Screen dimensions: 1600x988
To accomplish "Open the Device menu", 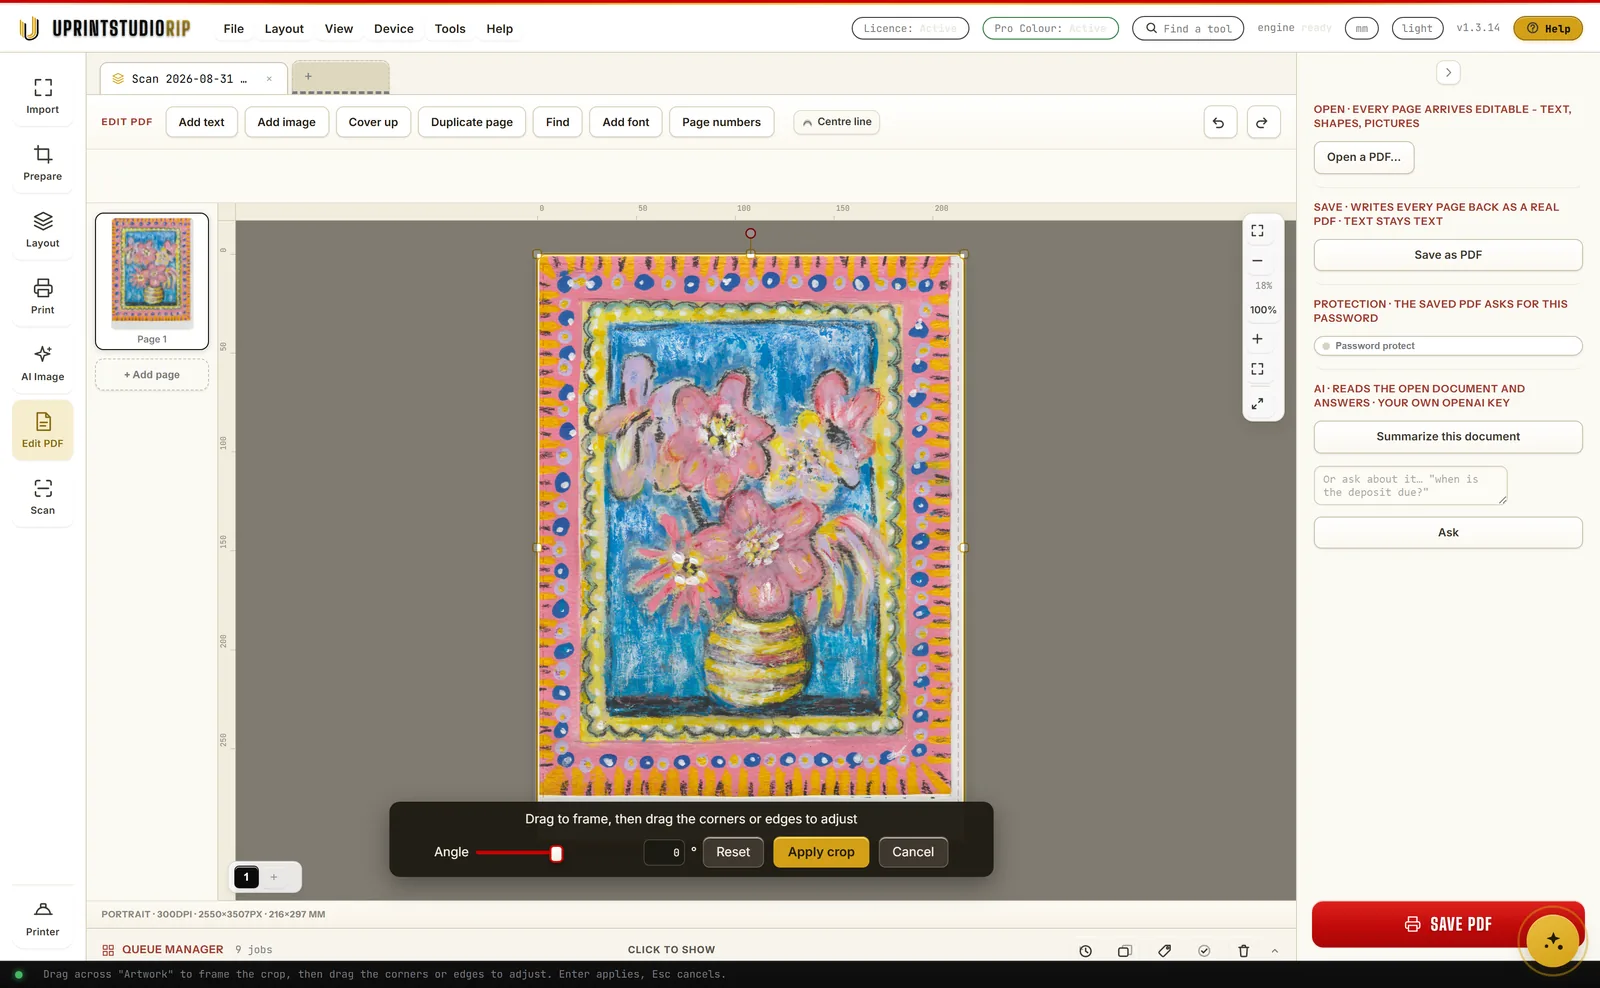I will (x=394, y=29).
